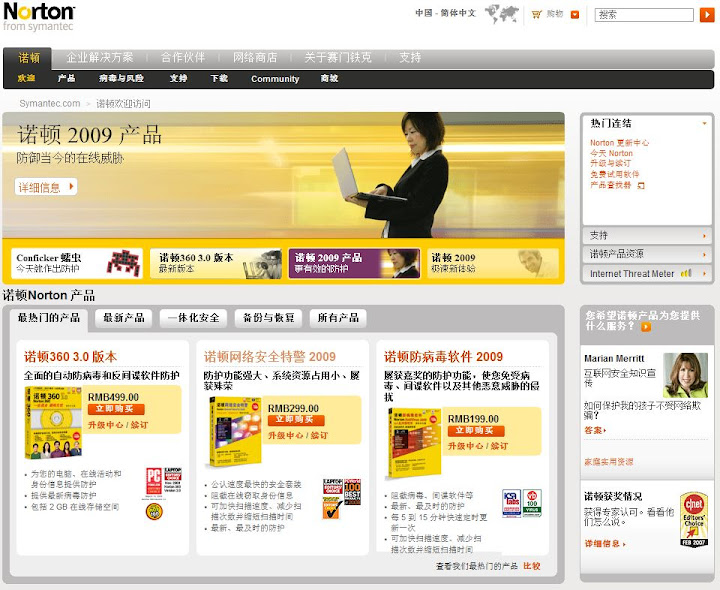Image resolution: width=720 pixels, height=590 pixels.
Task: Click 升级中心 / 续订 under RMB299.00
Action: (x=298, y=436)
